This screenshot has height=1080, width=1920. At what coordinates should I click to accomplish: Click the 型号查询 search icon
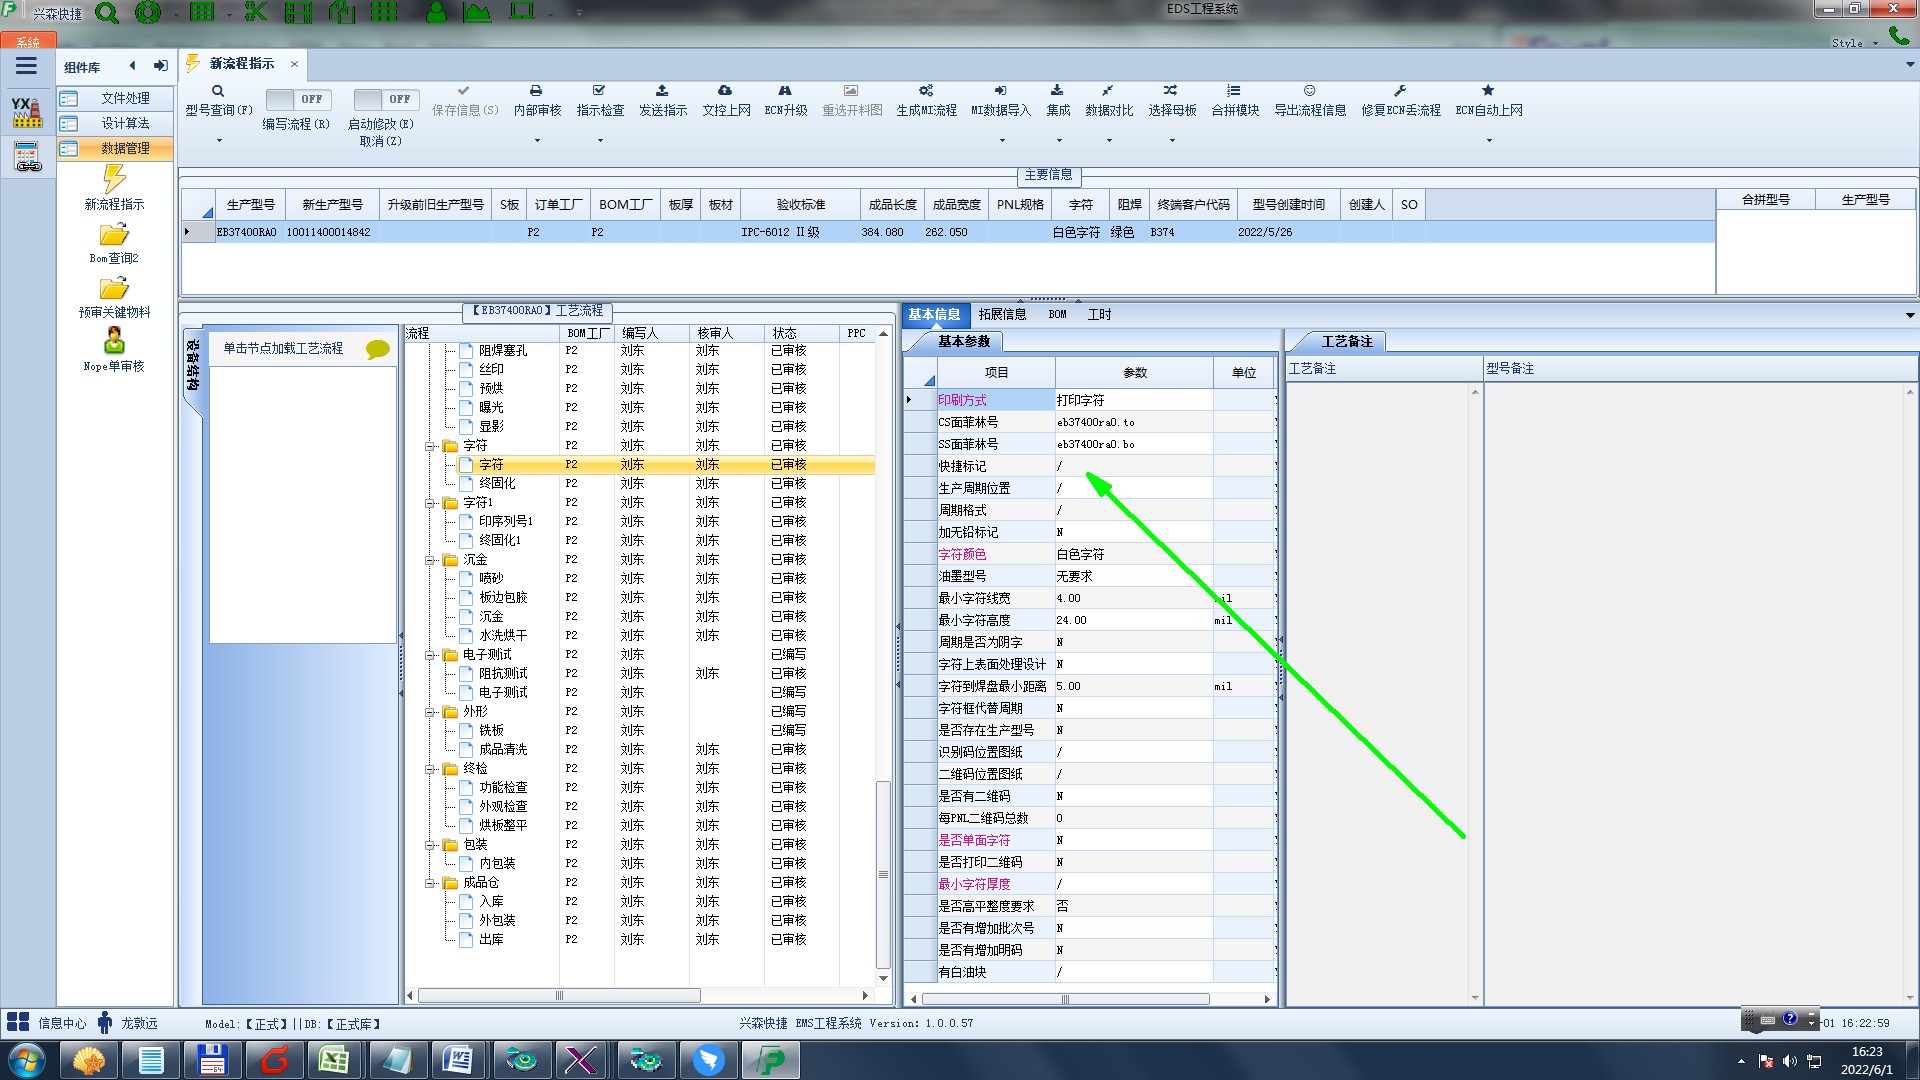tap(218, 91)
